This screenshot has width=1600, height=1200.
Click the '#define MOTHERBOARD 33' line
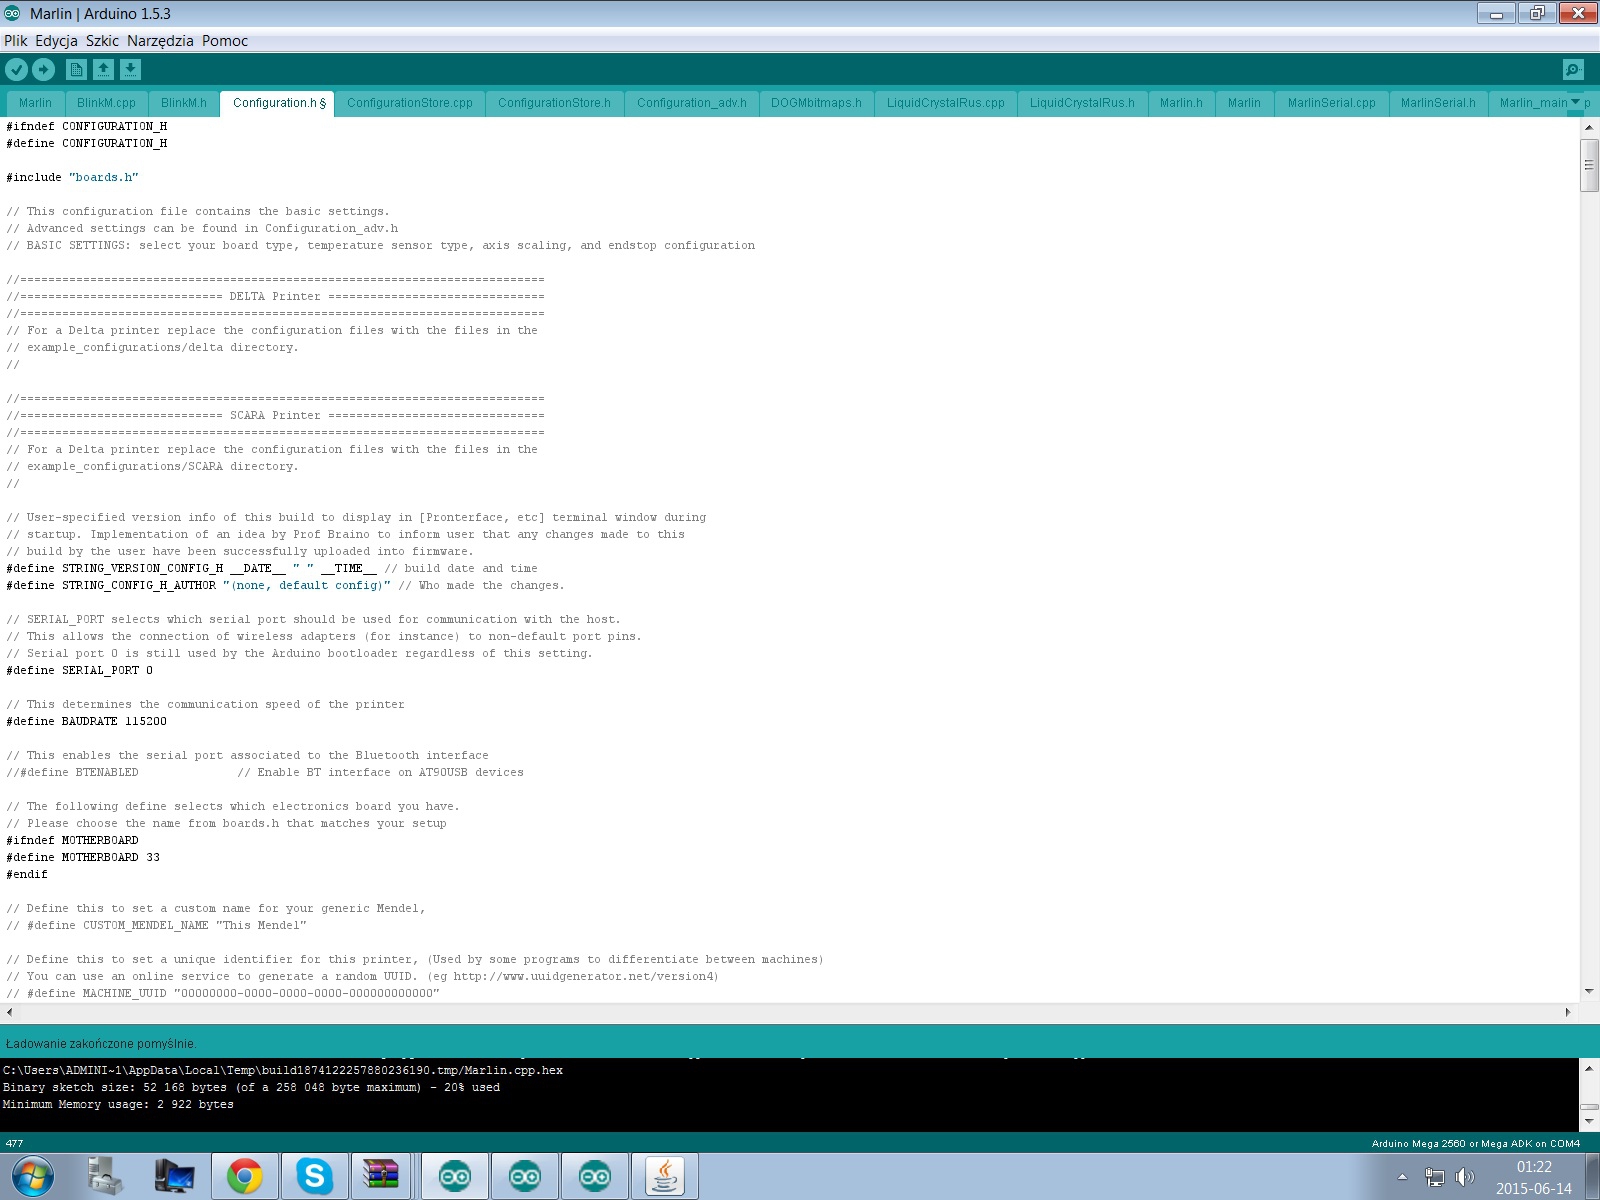tap(83, 857)
